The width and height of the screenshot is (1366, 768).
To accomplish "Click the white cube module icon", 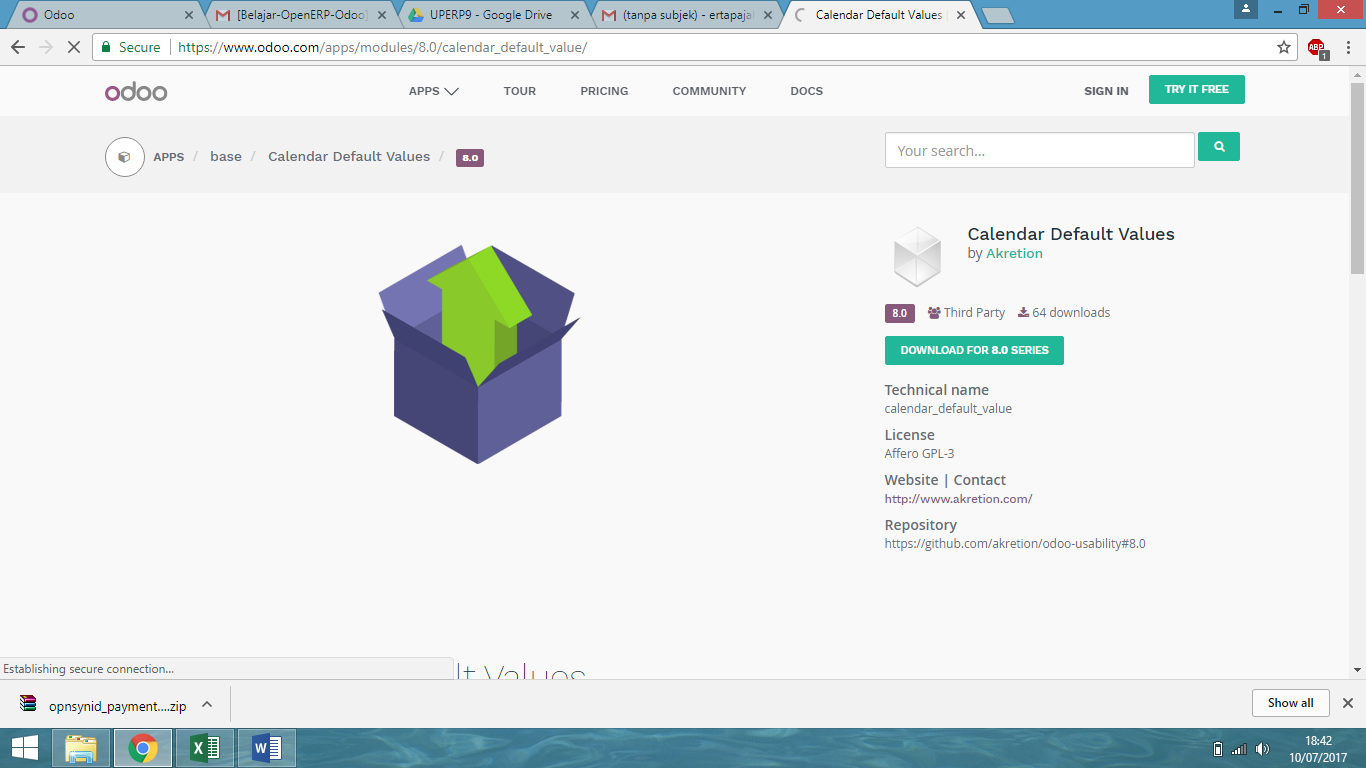I will (x=917, y=257).
